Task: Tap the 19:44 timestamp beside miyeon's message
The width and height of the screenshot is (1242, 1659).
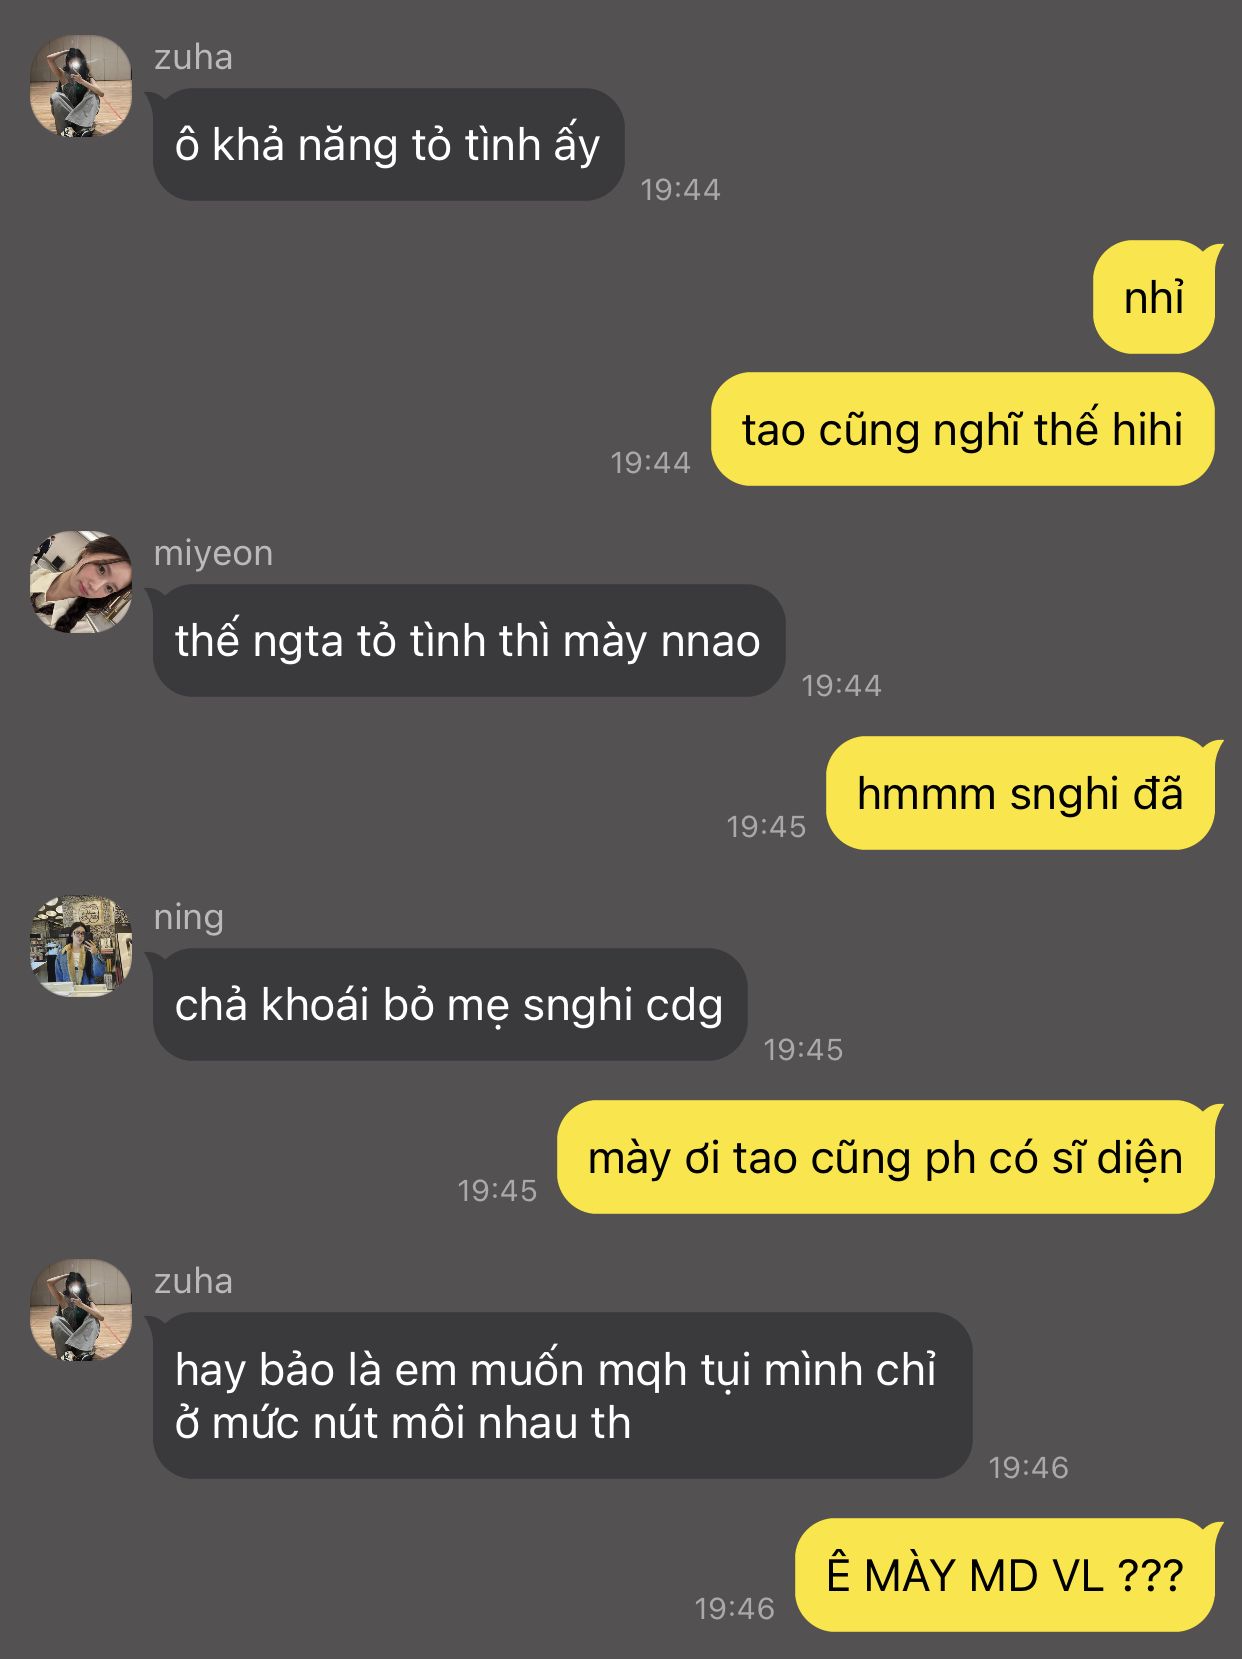Action: (842, 685)
